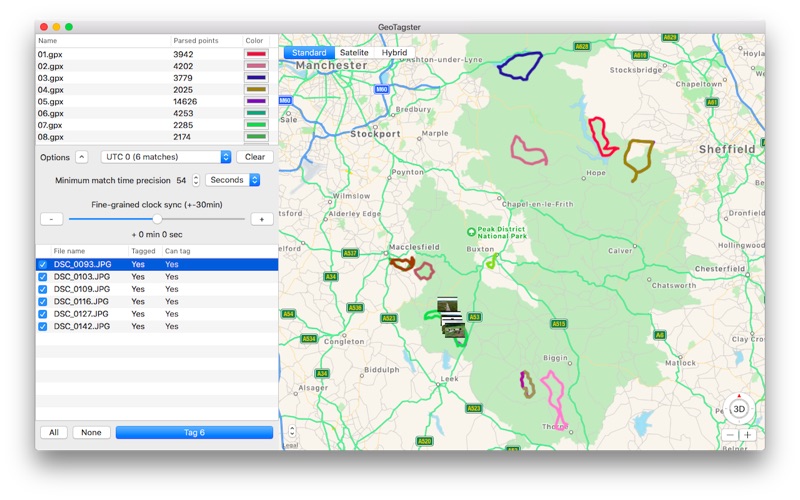Uncheck the DSC_0116.JPG checkbox
The height and width of the screenshot is (500, 800).
tap(43, 302)
